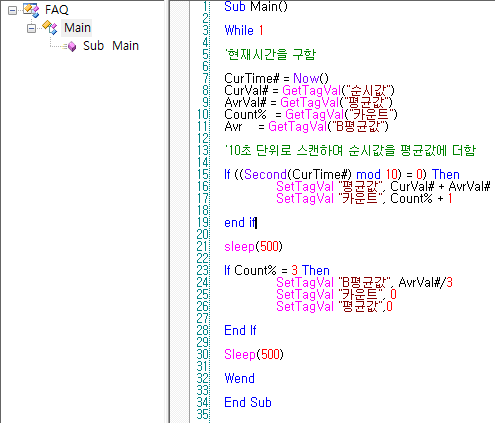
Task: Click the Now() function call
Action: 311,78
